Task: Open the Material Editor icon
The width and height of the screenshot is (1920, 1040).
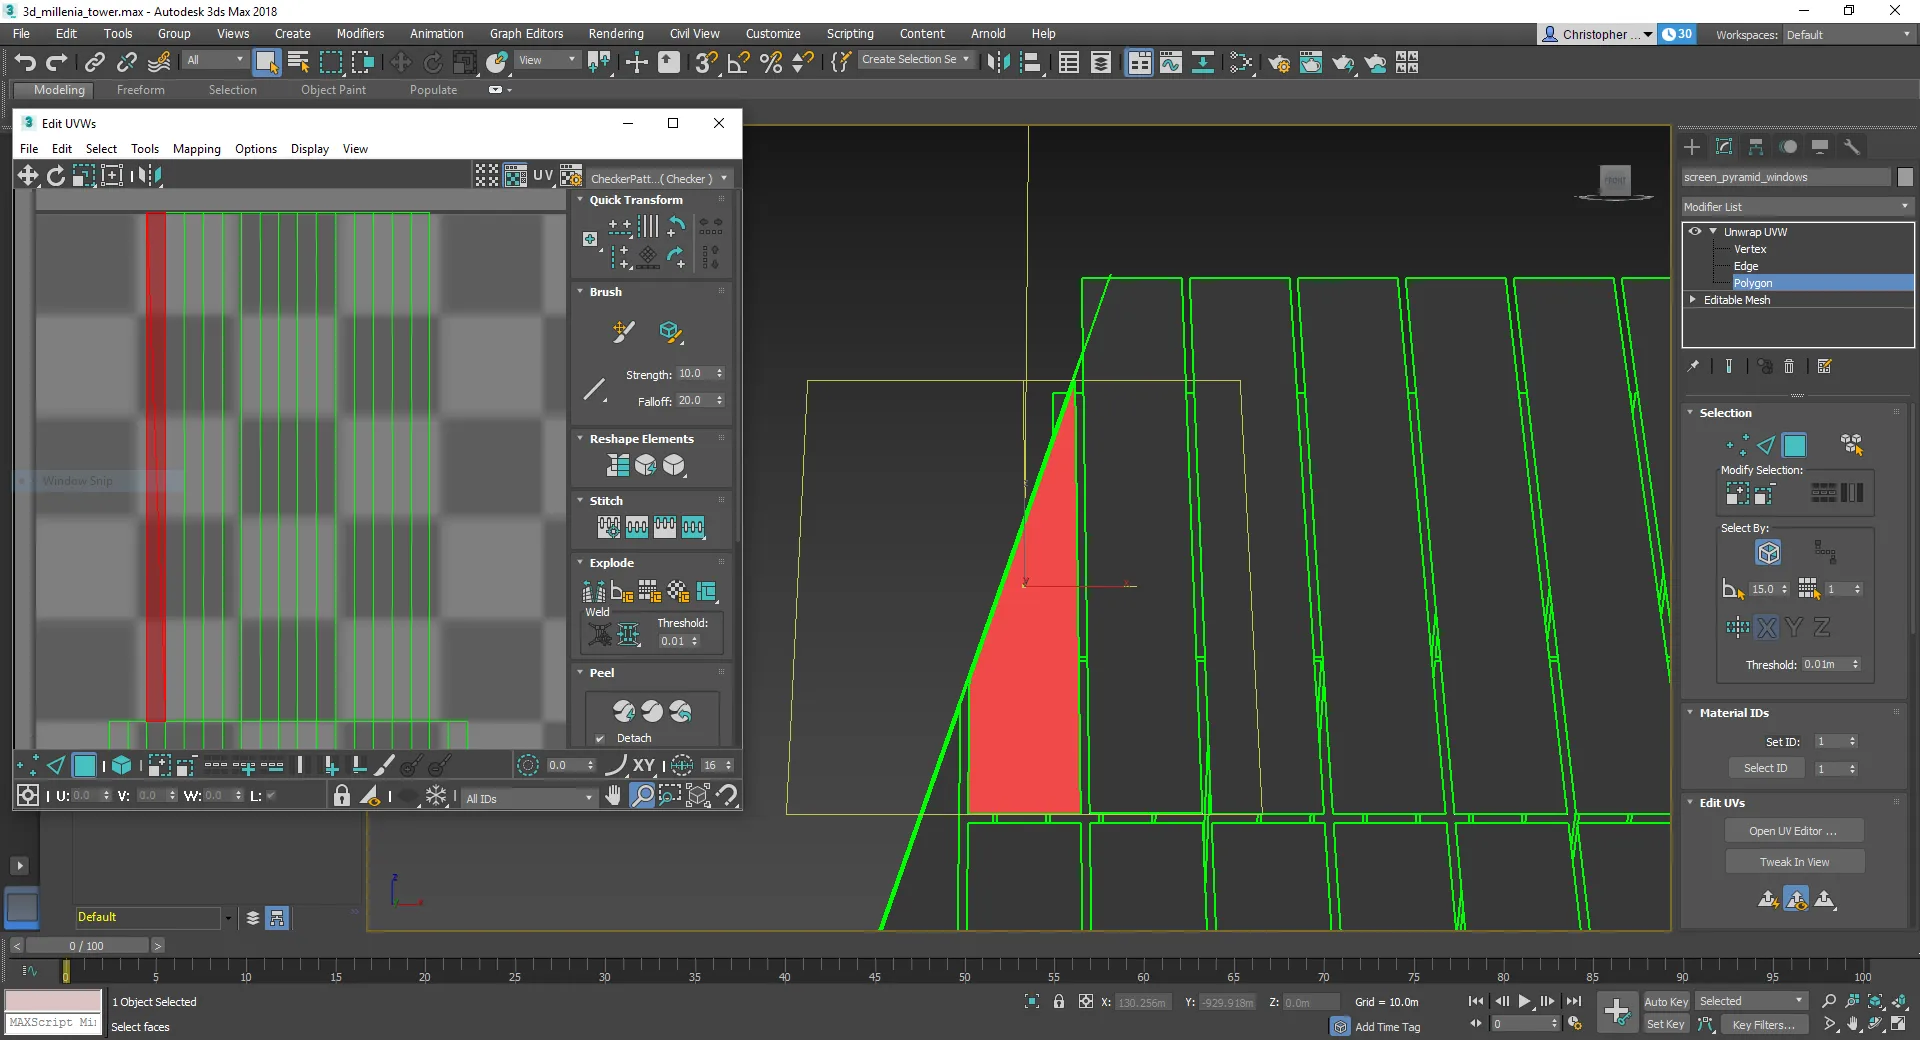Action: 1240,63
